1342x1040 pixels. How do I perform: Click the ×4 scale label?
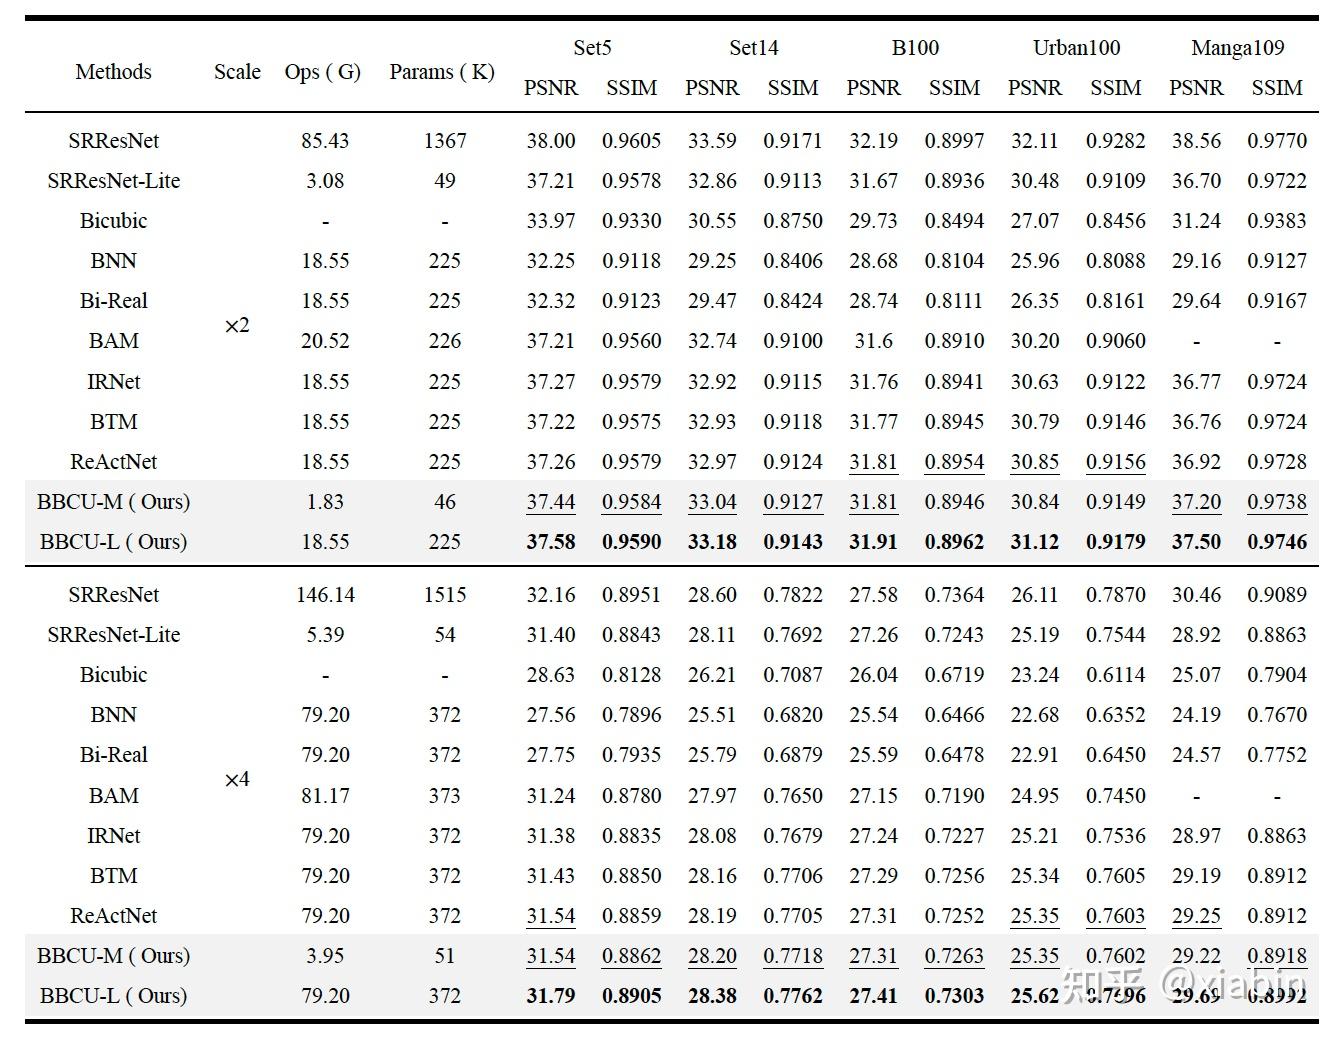point(237,780)
